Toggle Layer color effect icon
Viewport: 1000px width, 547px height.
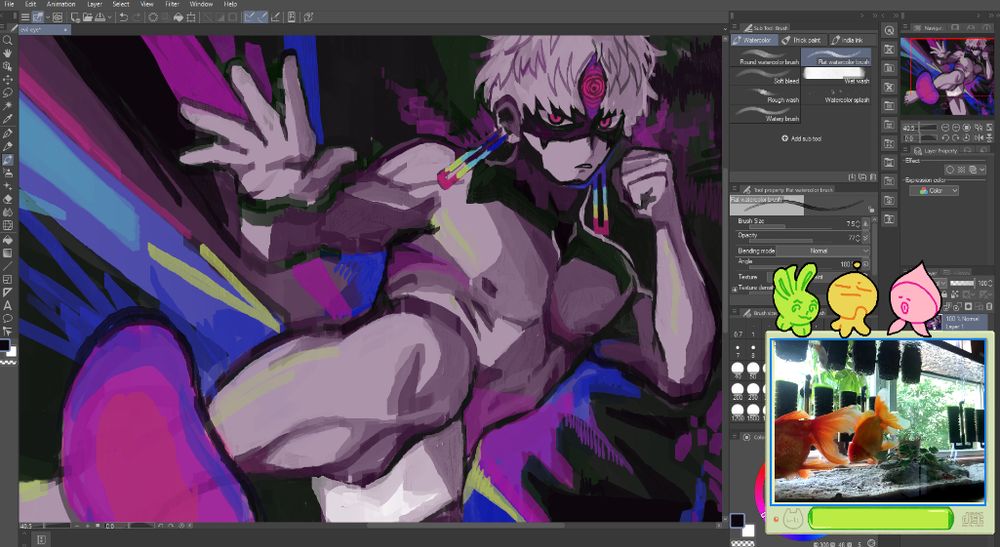[973, 169]
